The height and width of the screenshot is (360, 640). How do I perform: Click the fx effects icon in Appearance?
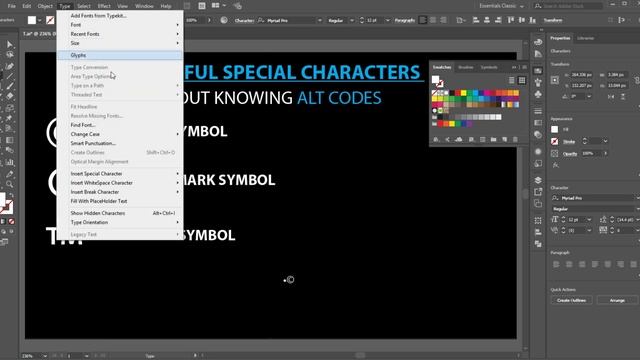point(555,165)
